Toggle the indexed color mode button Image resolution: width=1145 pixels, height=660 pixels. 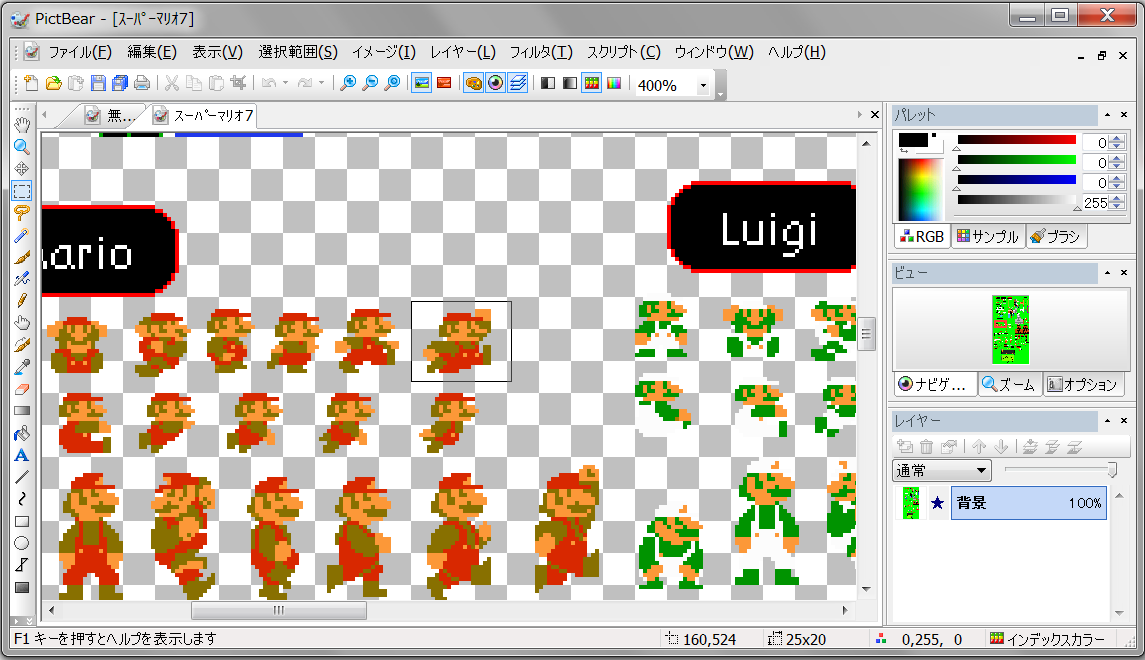click(592, 83)
